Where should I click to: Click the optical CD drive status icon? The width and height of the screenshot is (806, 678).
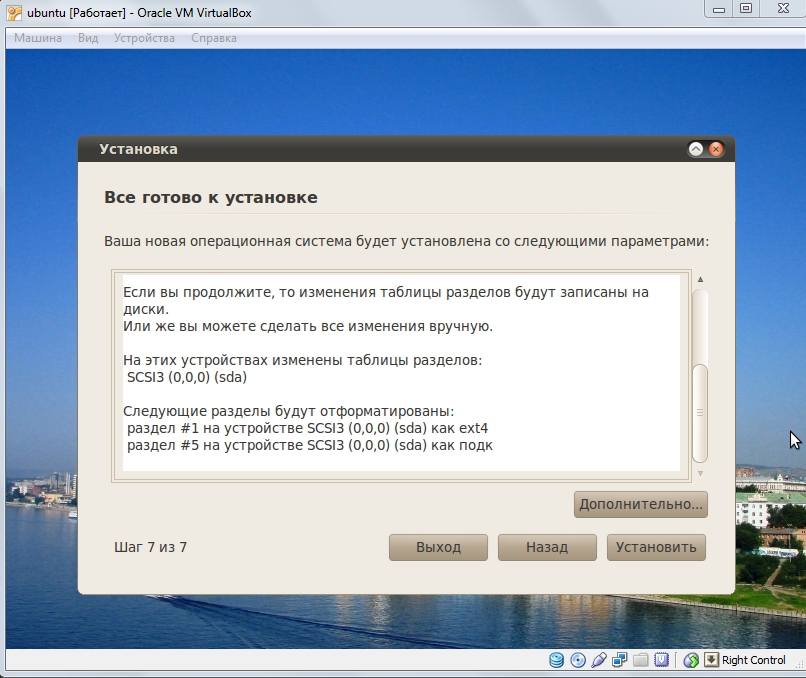click(578, 660)
